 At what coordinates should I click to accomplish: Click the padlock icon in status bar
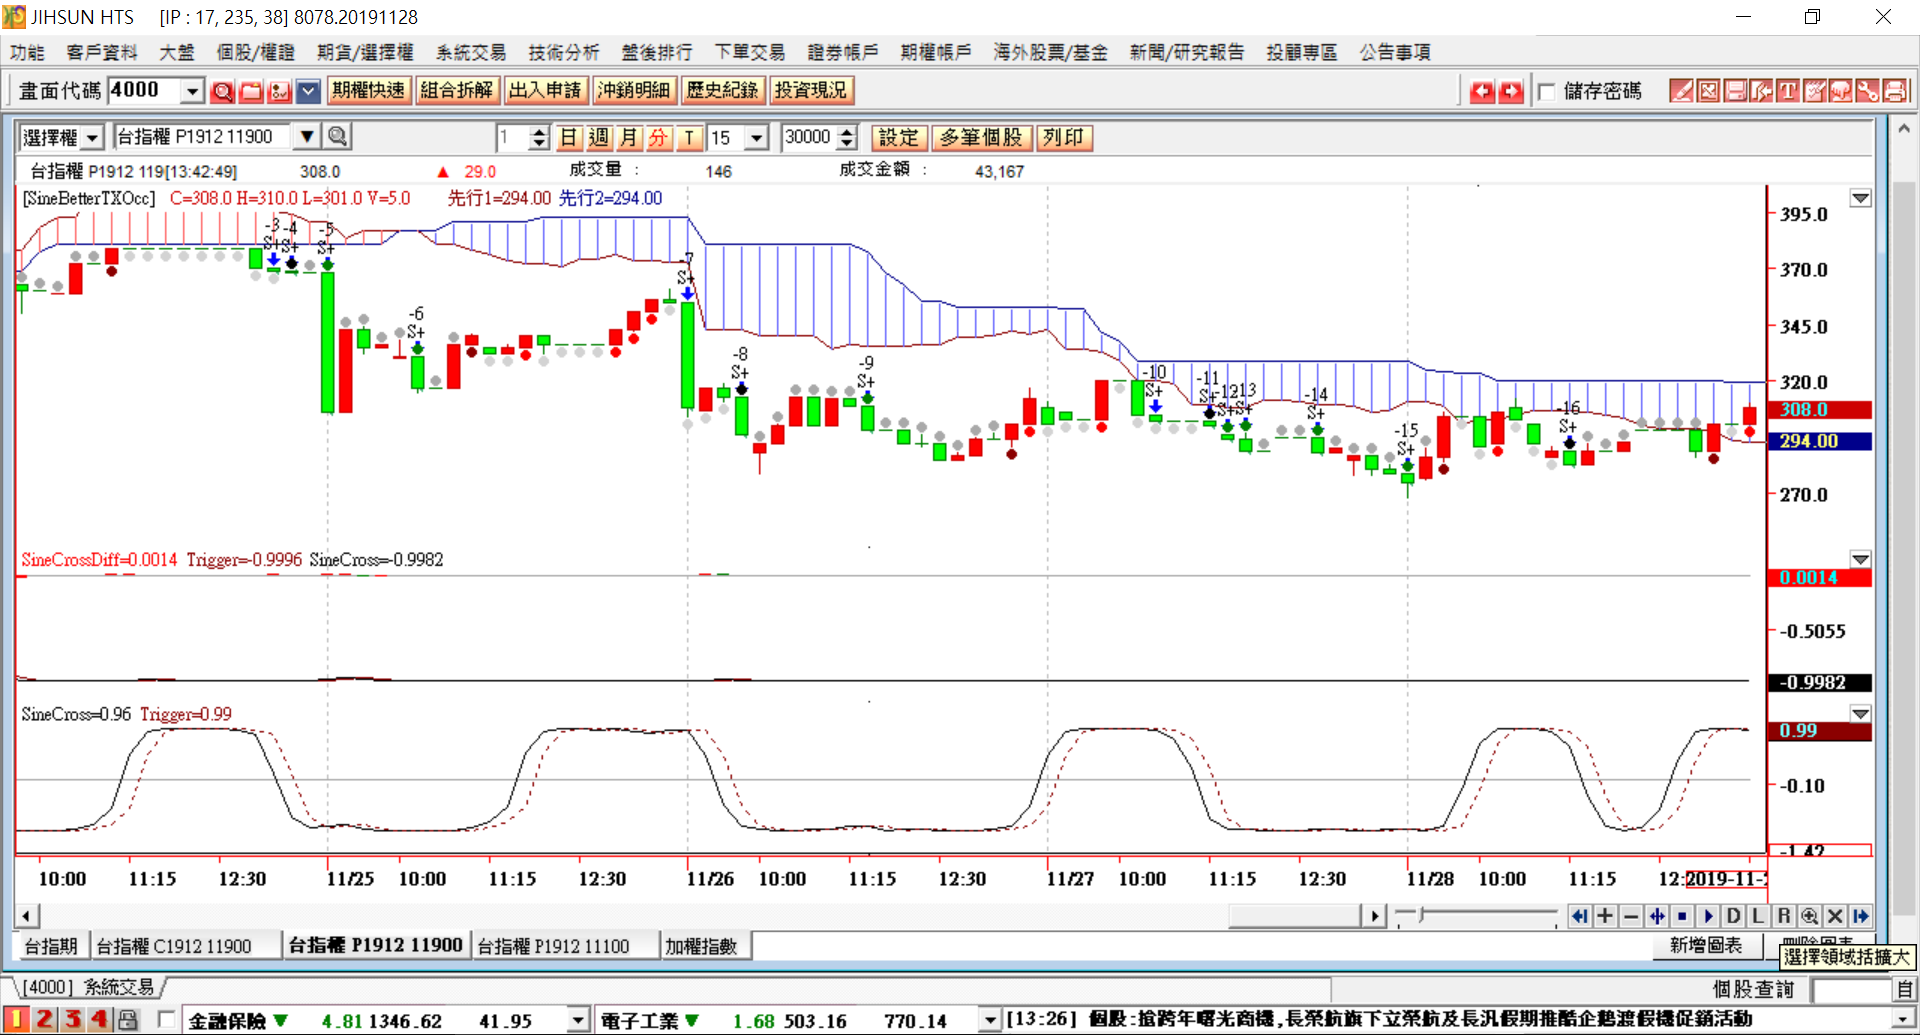click(x=127, y=1020)
